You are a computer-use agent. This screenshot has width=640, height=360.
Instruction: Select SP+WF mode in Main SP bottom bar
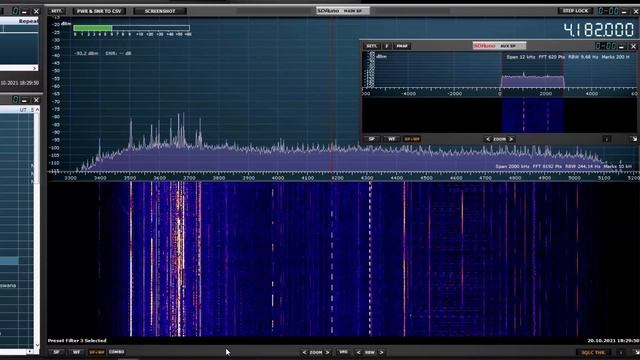[97, 352]
